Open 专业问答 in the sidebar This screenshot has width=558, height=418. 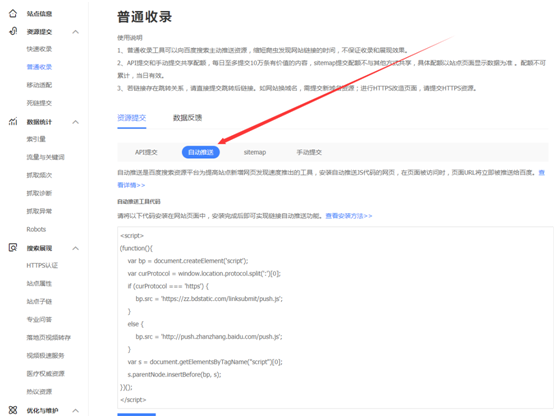(39, 319)
